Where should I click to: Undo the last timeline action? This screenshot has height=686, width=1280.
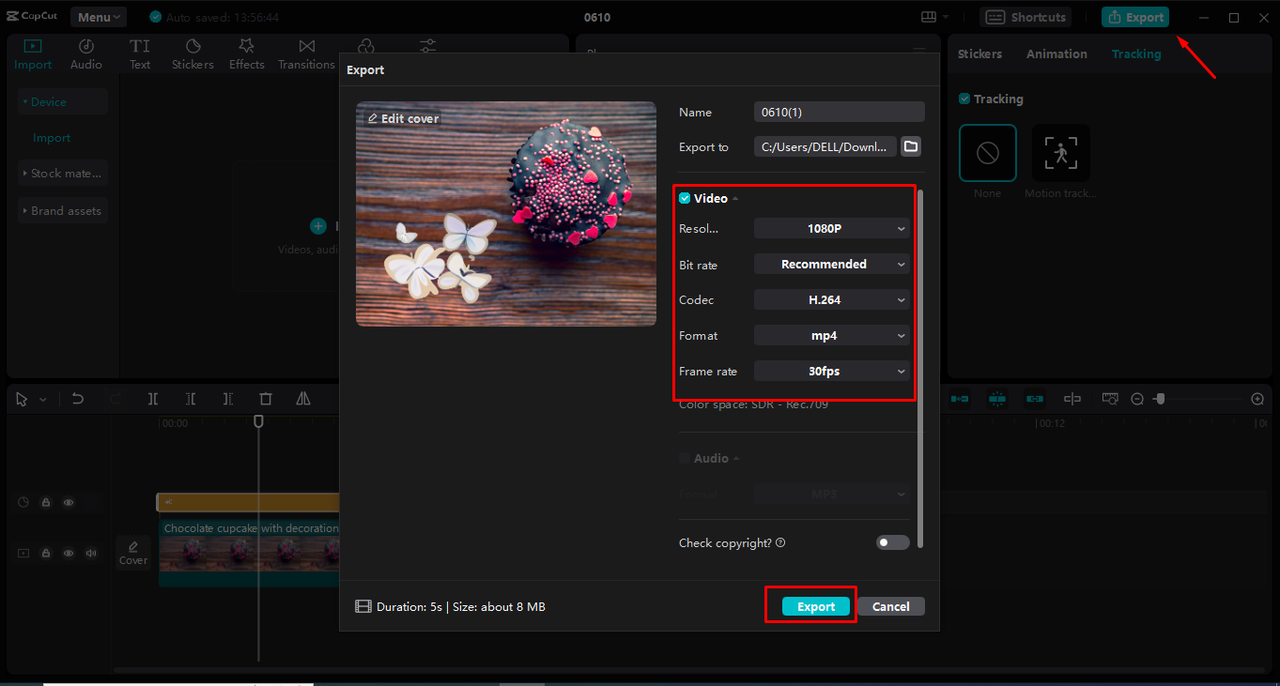pyautogui.click(x=77, y=399)
